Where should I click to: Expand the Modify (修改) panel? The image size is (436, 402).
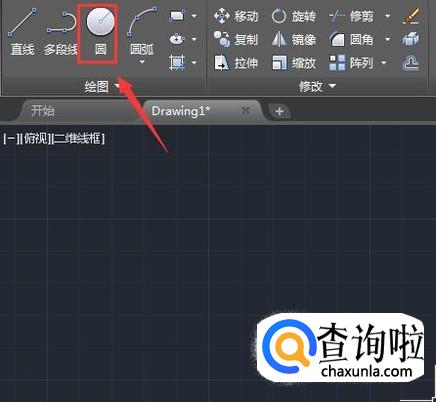click(x=317, y=87)
